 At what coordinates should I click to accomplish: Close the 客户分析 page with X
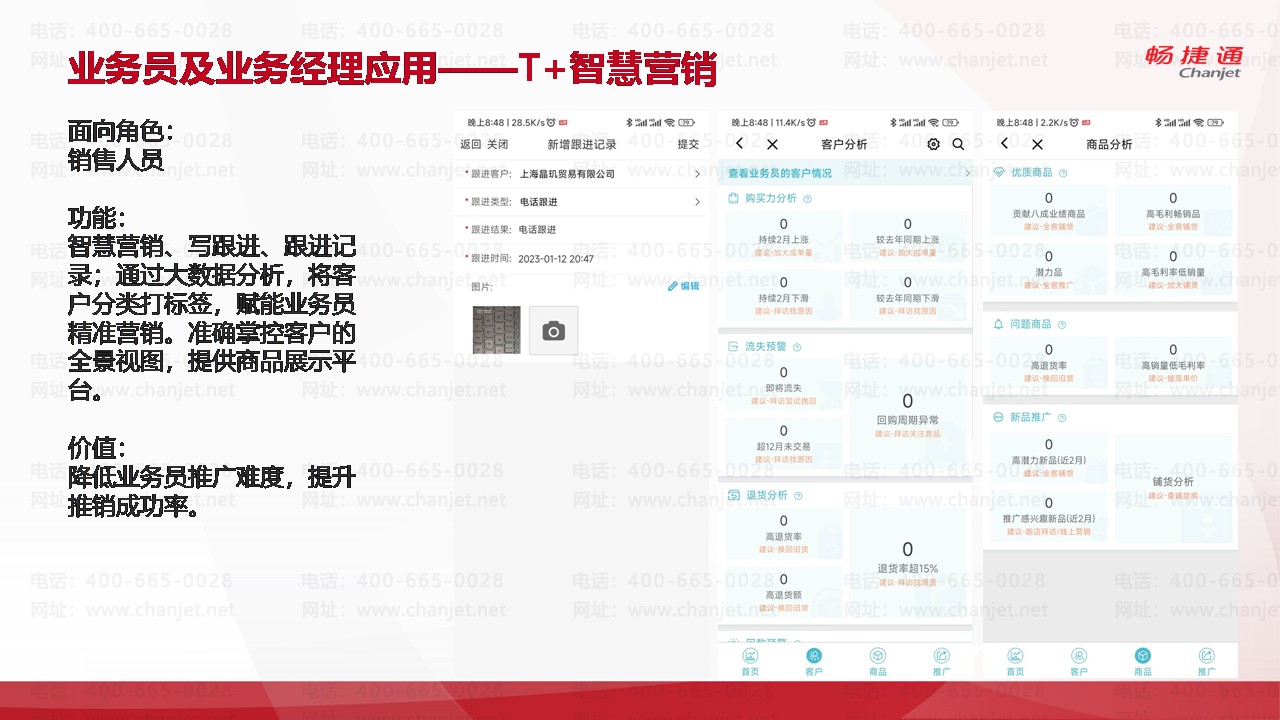(x=772, y=144)
